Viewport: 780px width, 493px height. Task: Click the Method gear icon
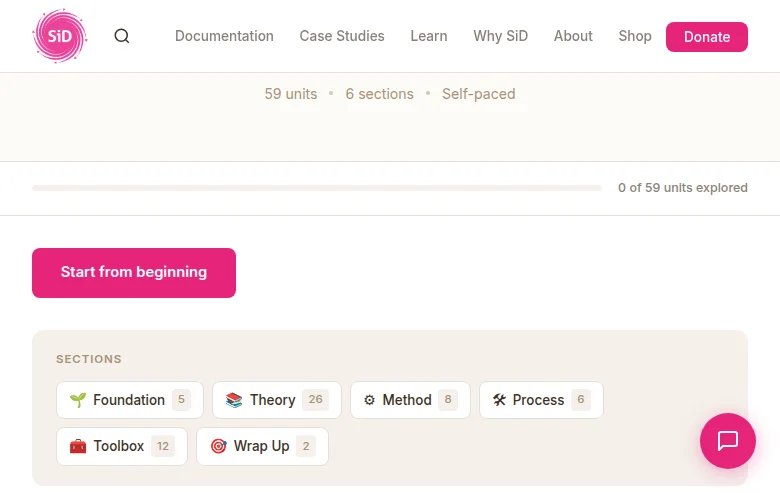tap(369, 400)
